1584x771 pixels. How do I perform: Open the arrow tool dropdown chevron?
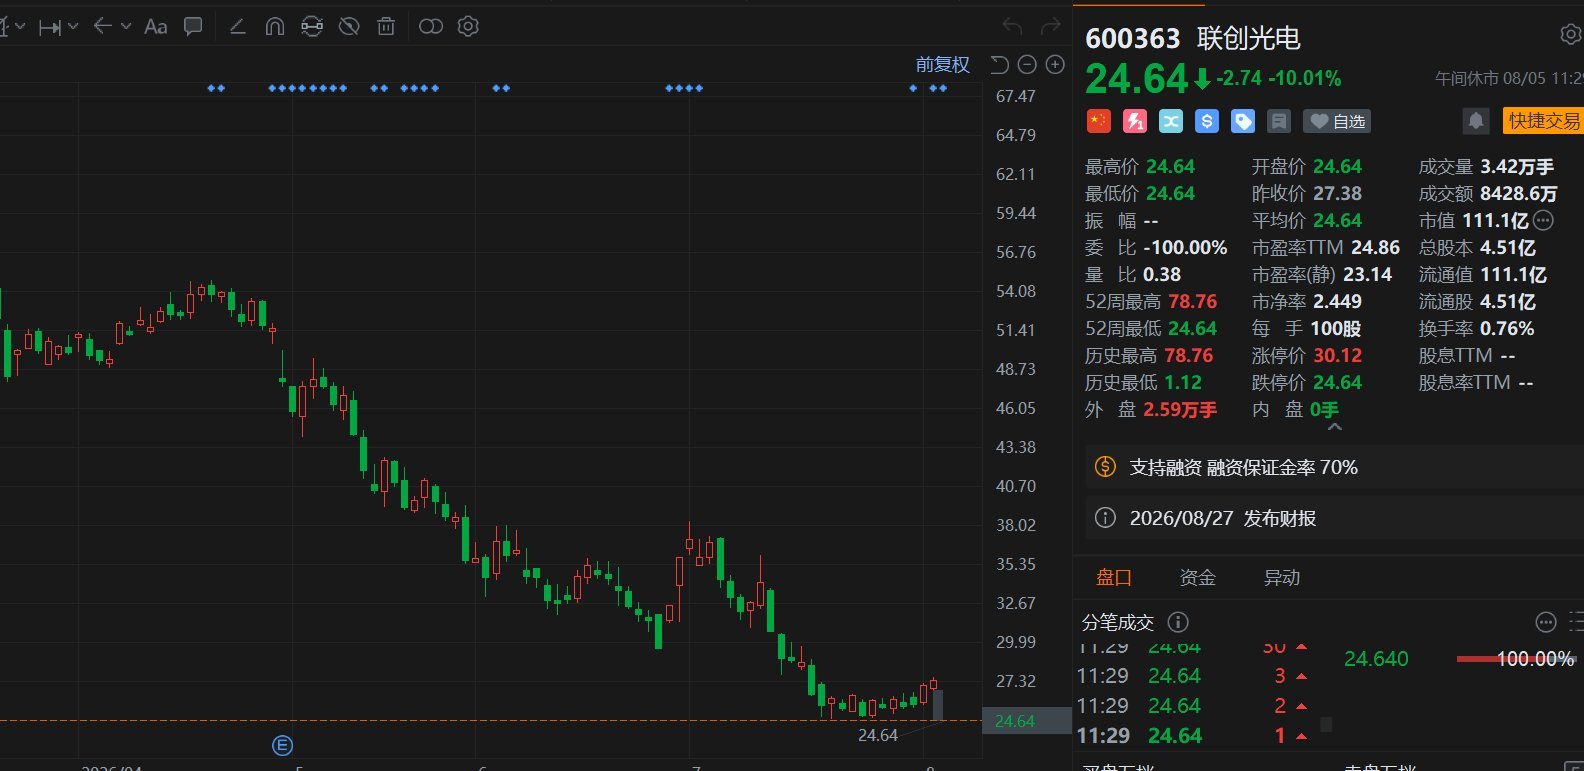pos(126,27)
